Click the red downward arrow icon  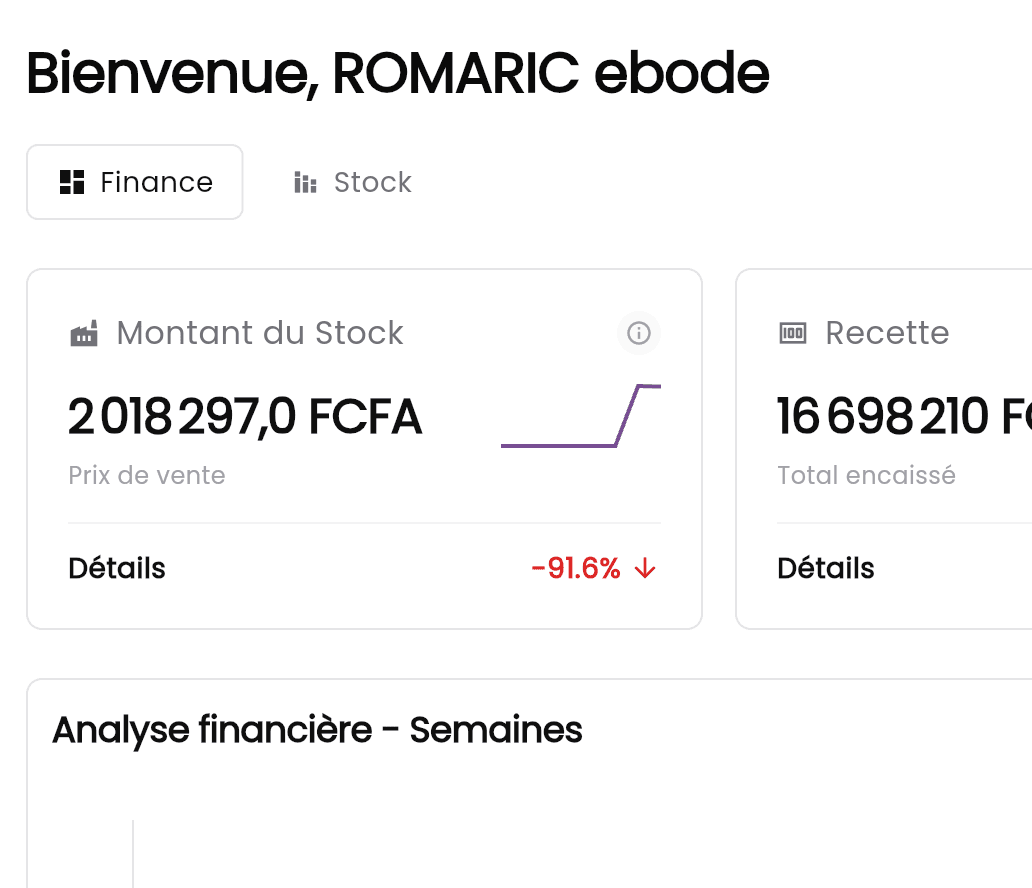(645, 568)
